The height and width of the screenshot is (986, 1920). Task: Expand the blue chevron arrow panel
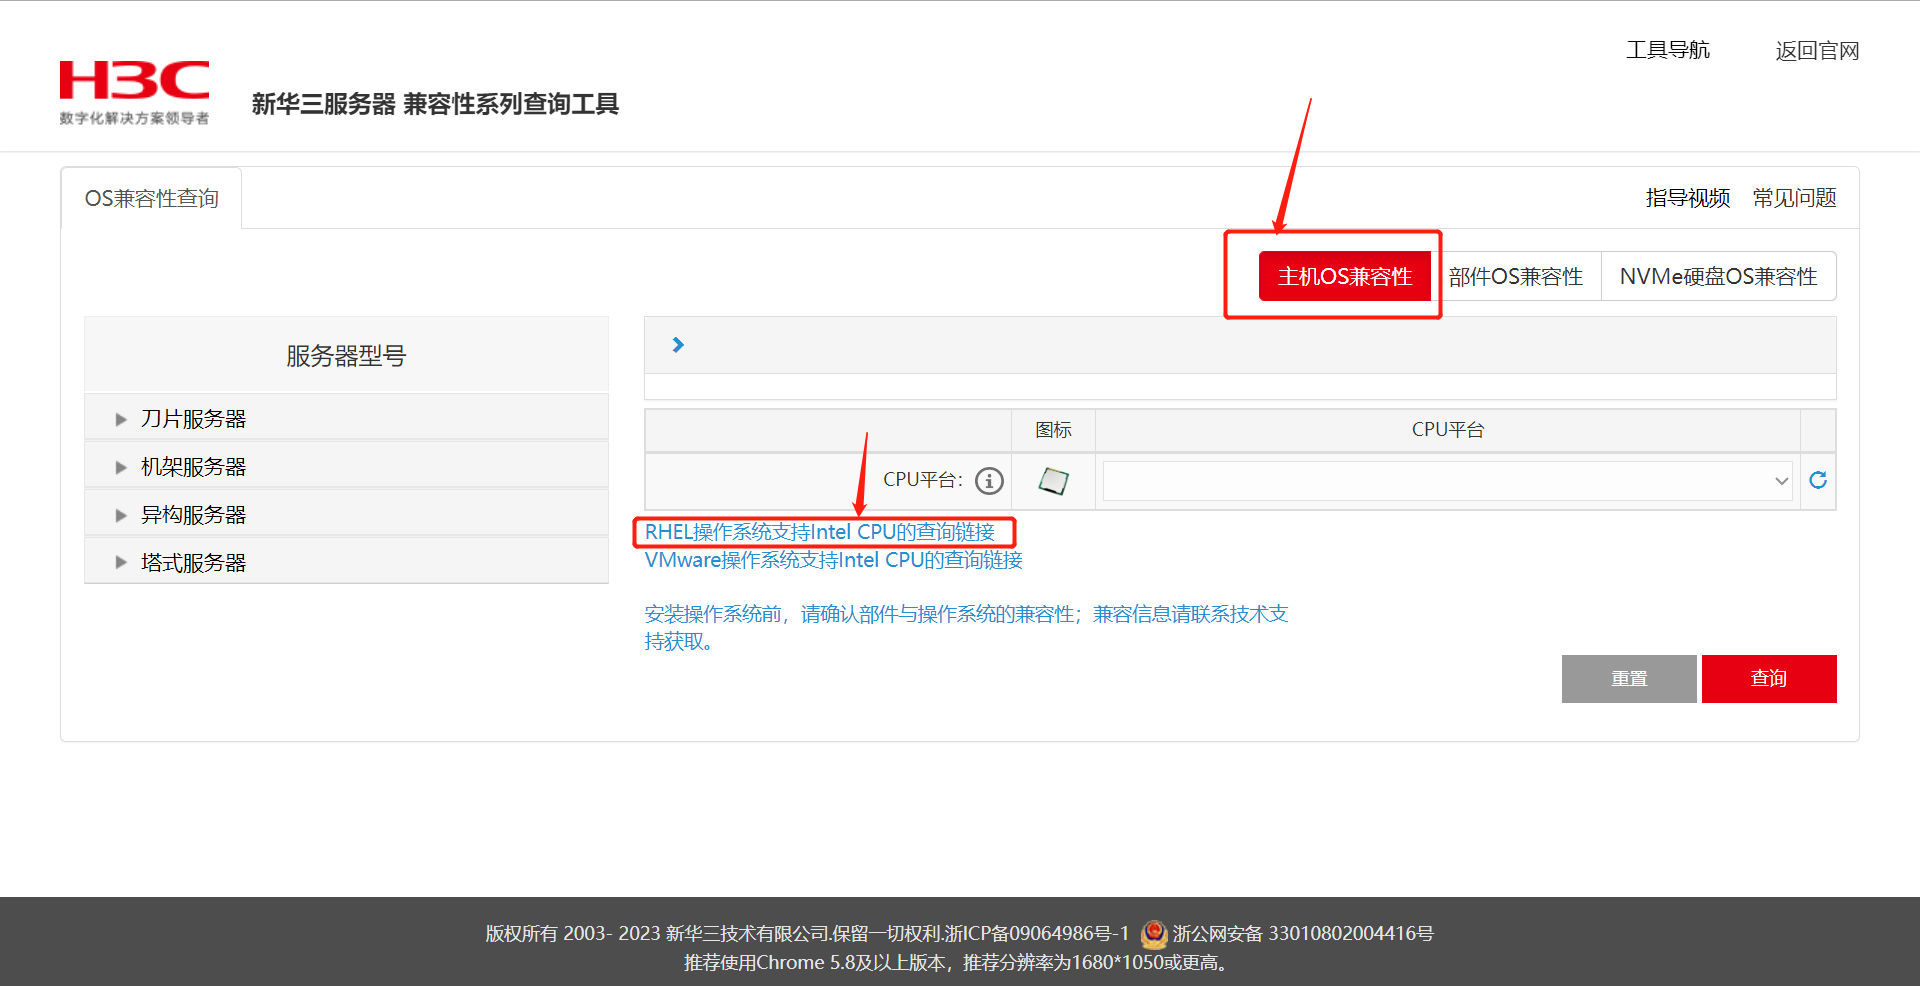678,345
